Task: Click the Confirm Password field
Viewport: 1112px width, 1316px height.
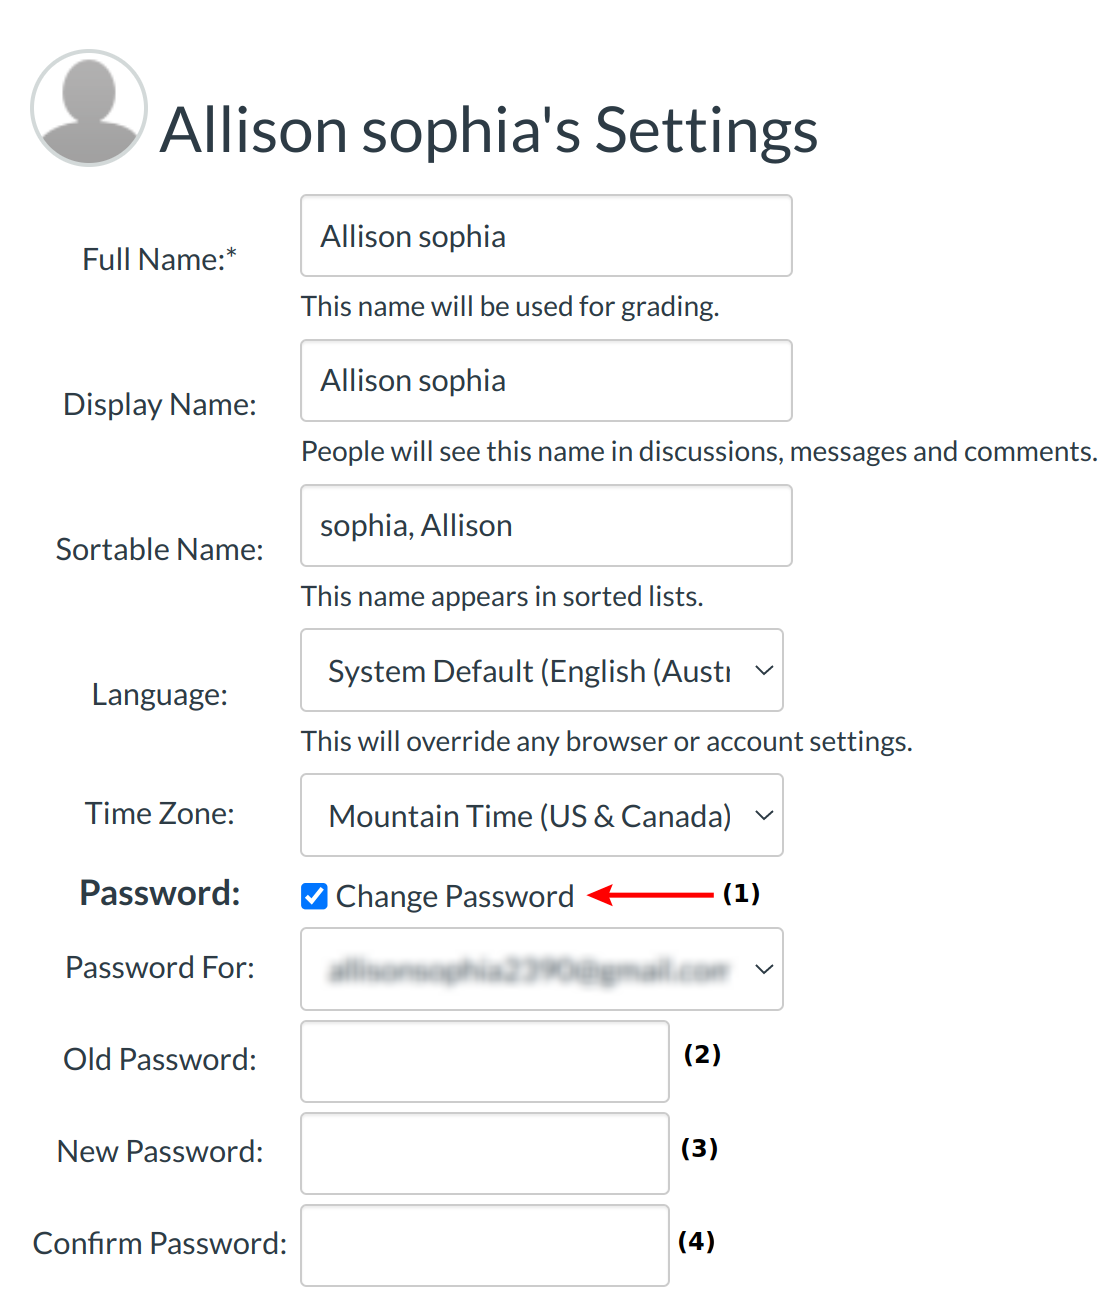Action: pos(485,1245)
